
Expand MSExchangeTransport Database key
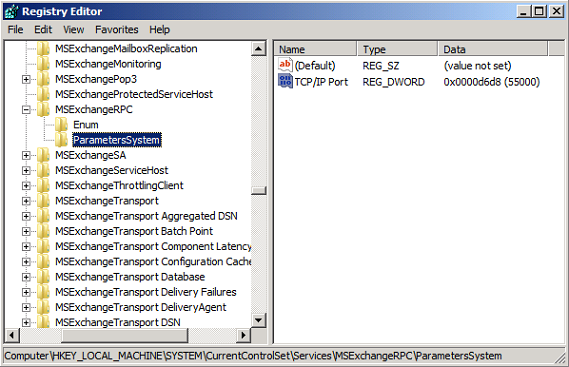[x=26, y=277]
